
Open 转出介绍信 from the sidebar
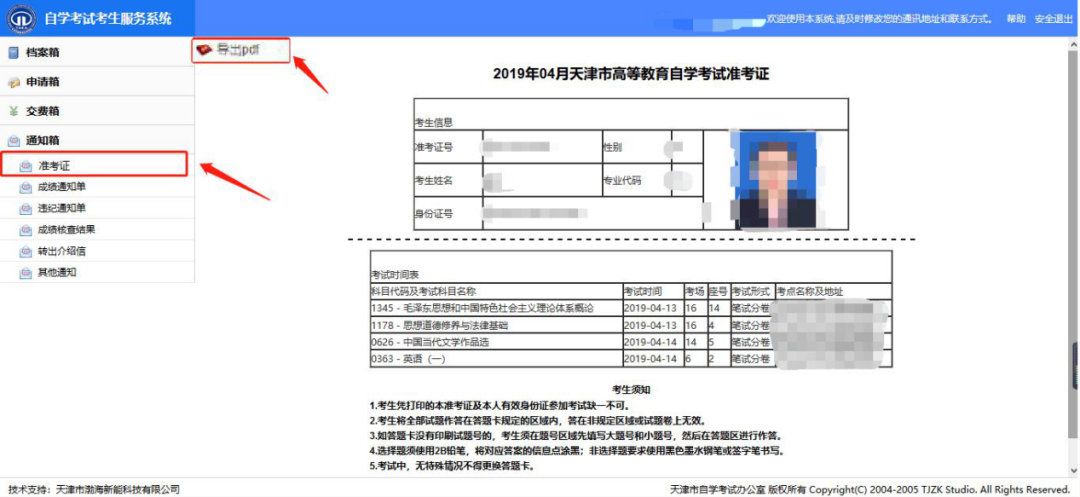(x=62, y=251)
